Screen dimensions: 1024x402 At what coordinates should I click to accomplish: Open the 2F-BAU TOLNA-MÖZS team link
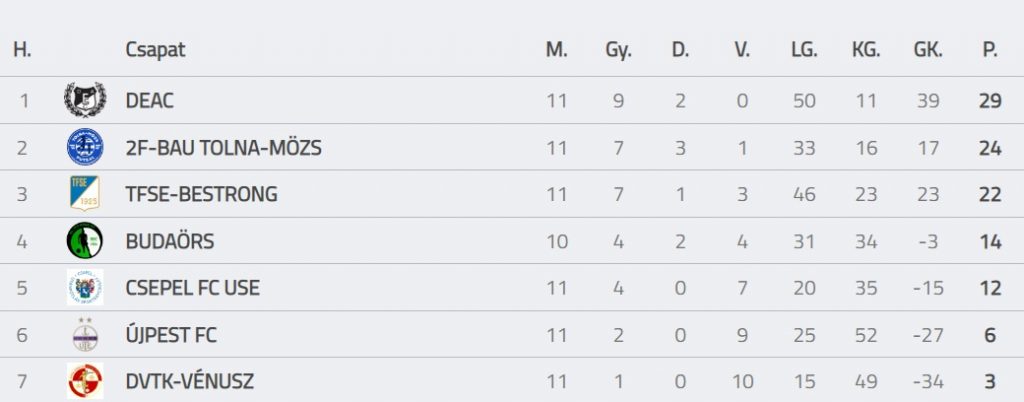223,147
